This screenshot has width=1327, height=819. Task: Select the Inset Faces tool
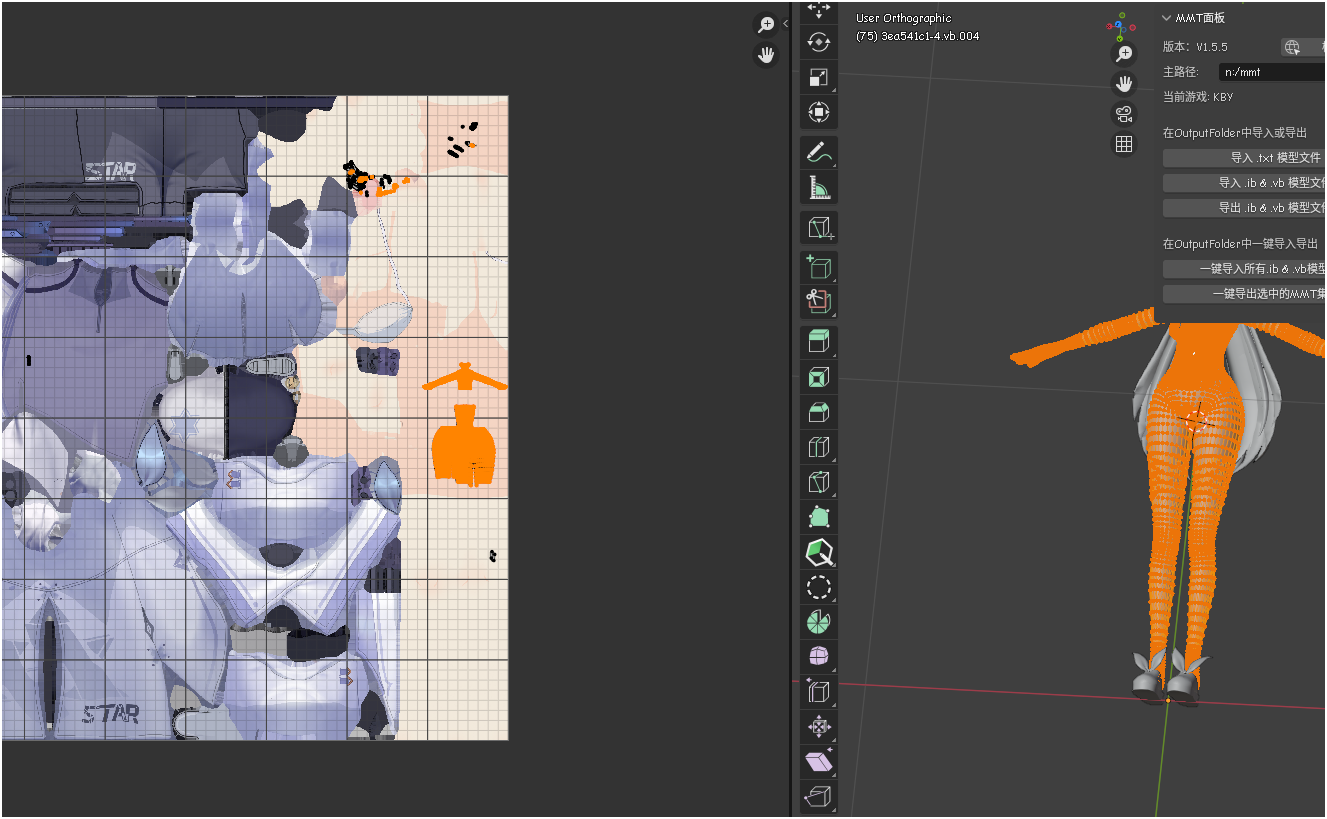coord(819,377)
